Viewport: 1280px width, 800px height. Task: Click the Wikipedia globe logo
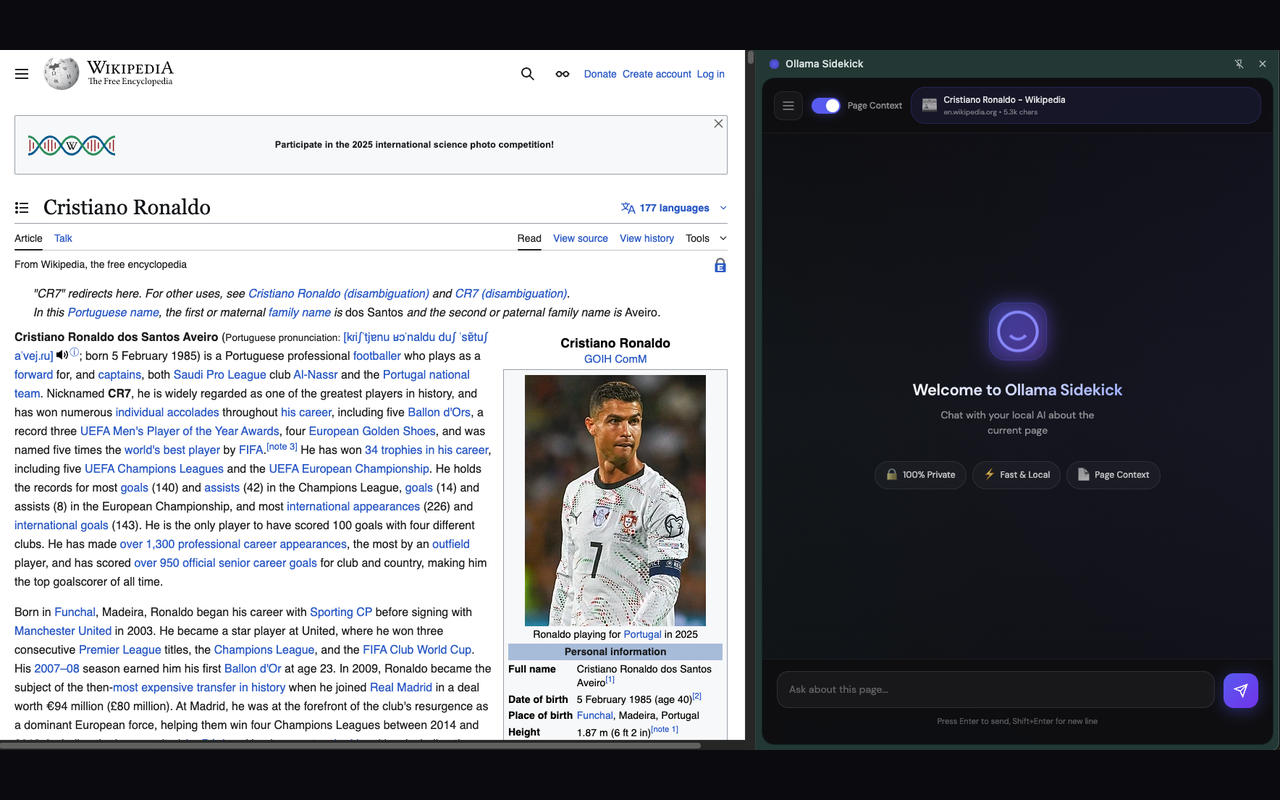[x=61, y=73]
